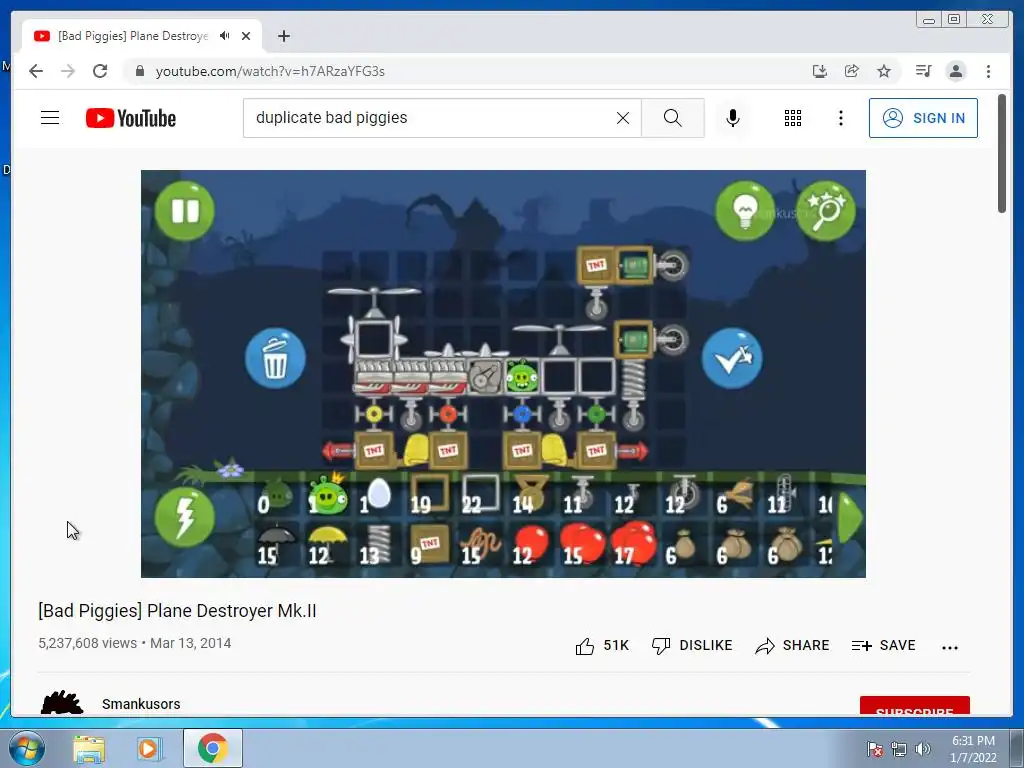
Task: Click the single red balloon part labeled 12
Action: point(530,545)
